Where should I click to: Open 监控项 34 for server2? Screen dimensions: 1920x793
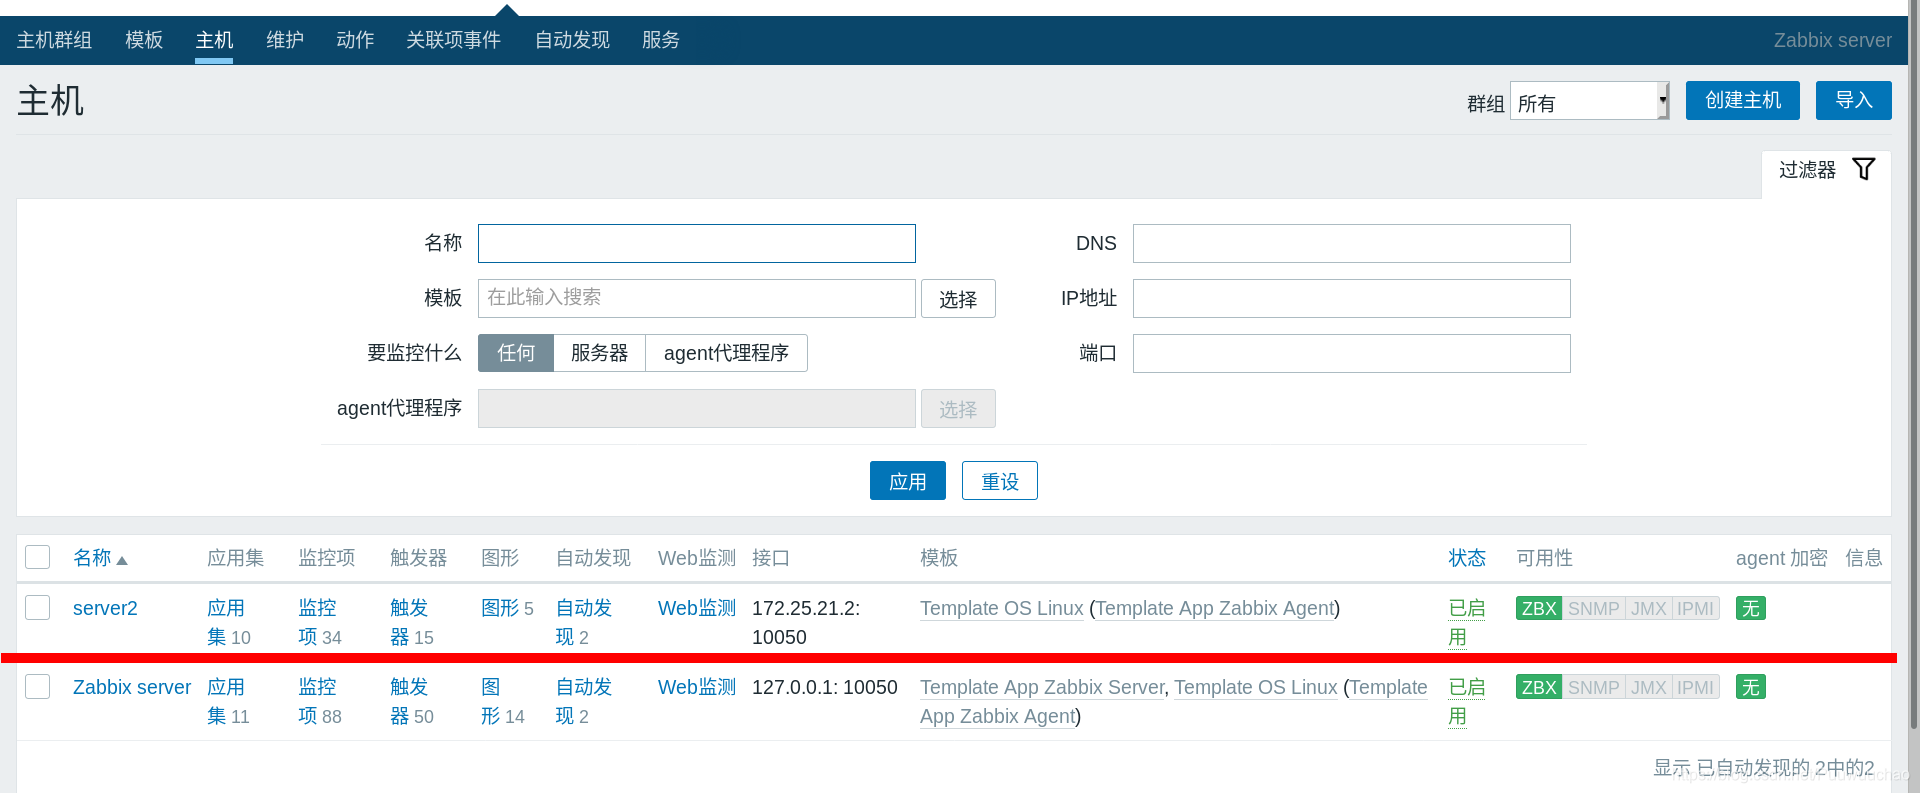coord(317,622)
